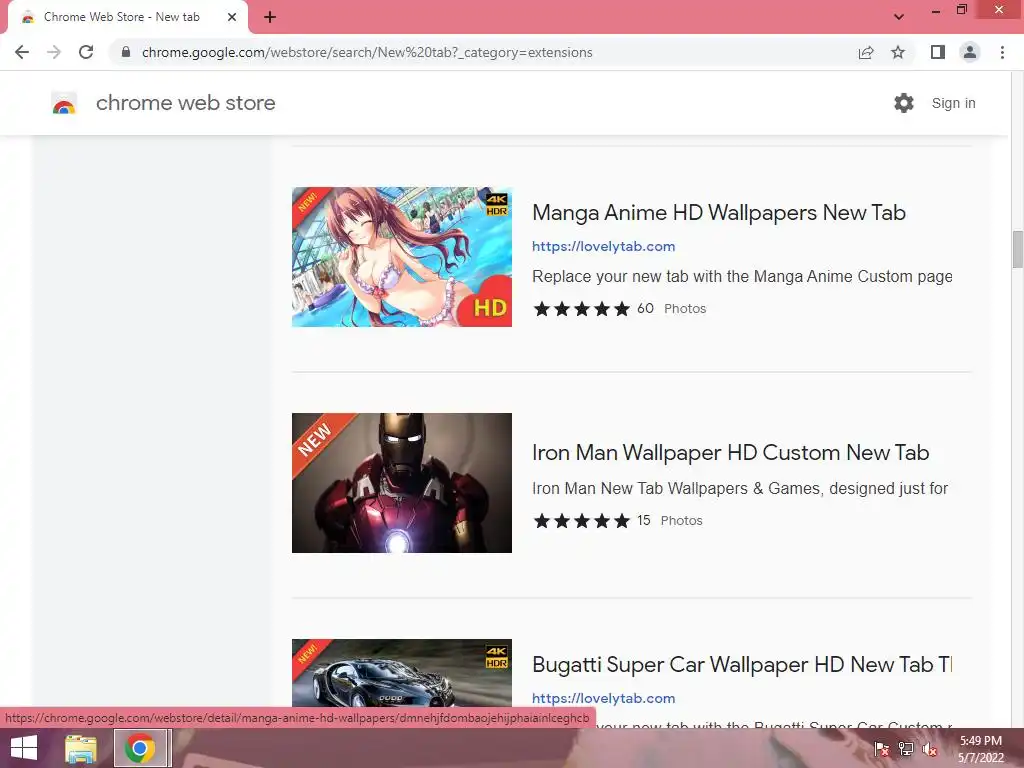Click the Iron Man five-star rating
1024x768 pixels.
click(x=581, y=520)
